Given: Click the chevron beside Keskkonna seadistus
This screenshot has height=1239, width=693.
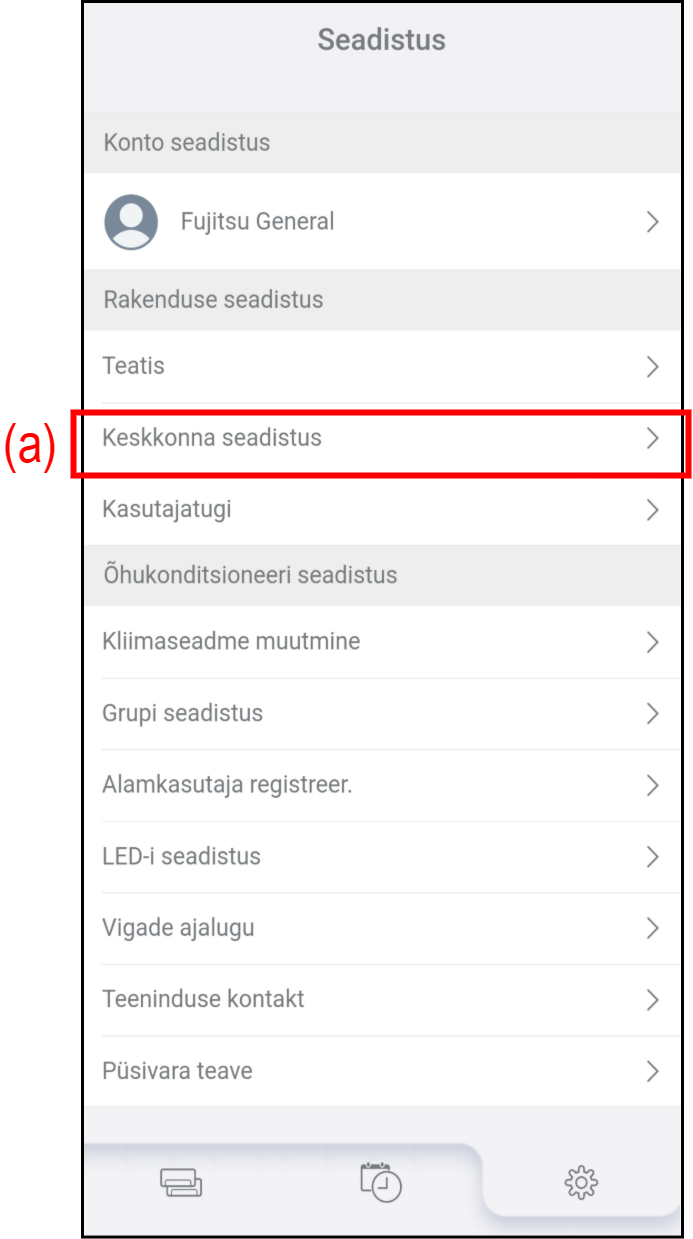Looking at the screenshot, I should (x=653, y=438).
